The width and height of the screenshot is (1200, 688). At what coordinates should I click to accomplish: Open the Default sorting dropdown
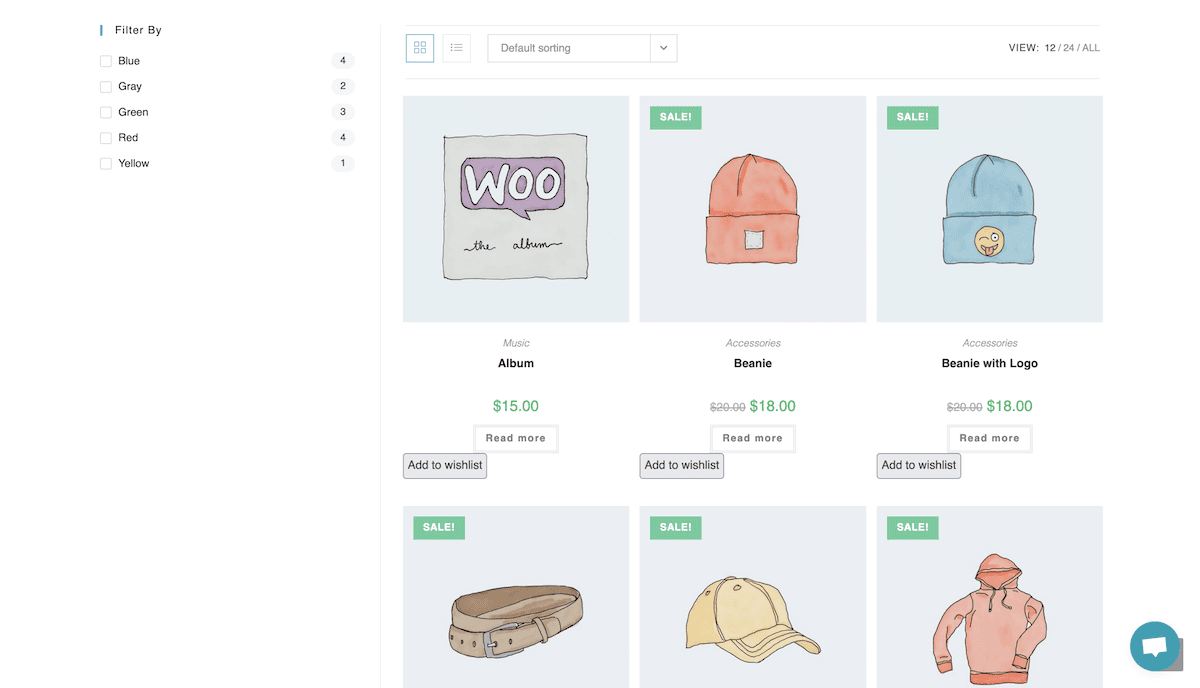[x=582, y=48]
